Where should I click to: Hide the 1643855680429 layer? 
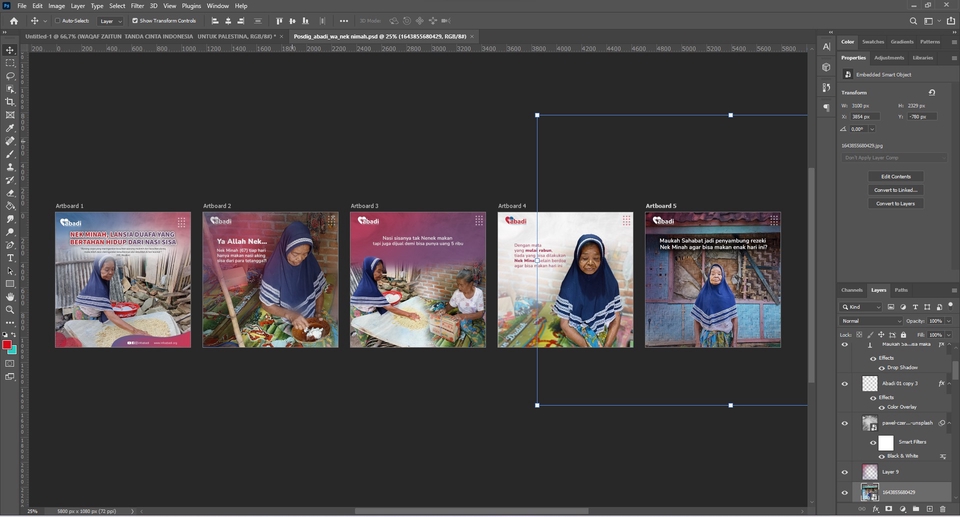[845, 492]
